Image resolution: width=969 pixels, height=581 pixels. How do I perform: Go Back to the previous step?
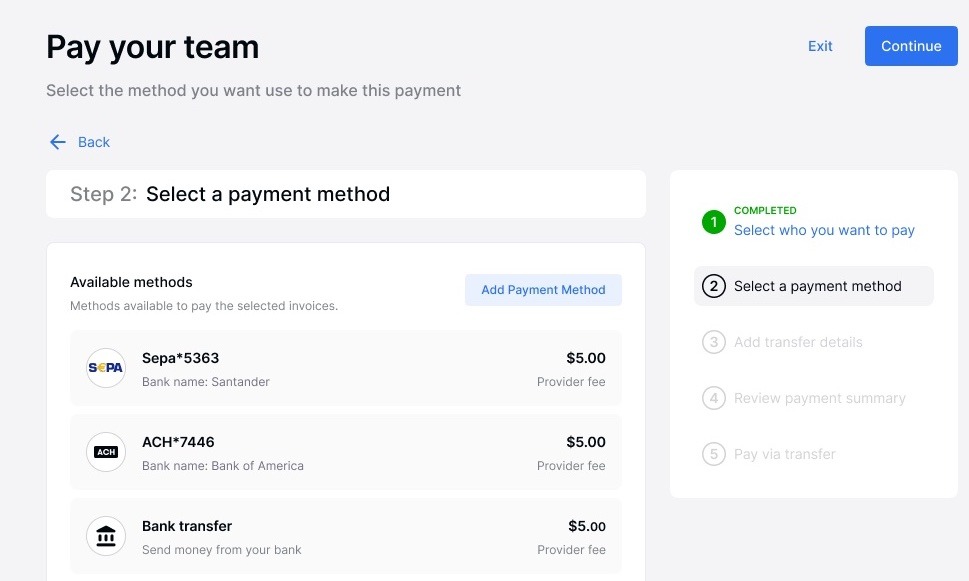pos(93,141)
